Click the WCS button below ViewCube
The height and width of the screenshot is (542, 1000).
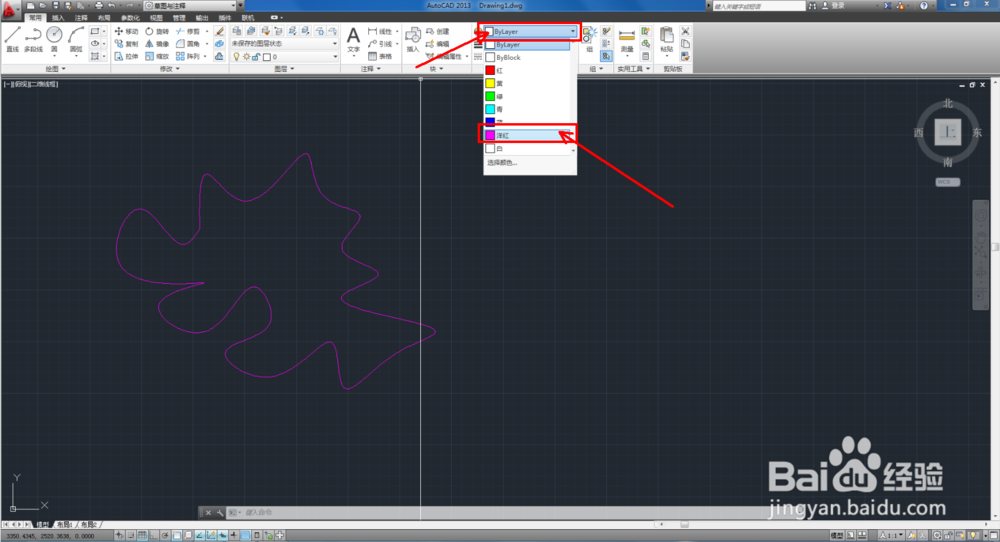coord(948,182)
